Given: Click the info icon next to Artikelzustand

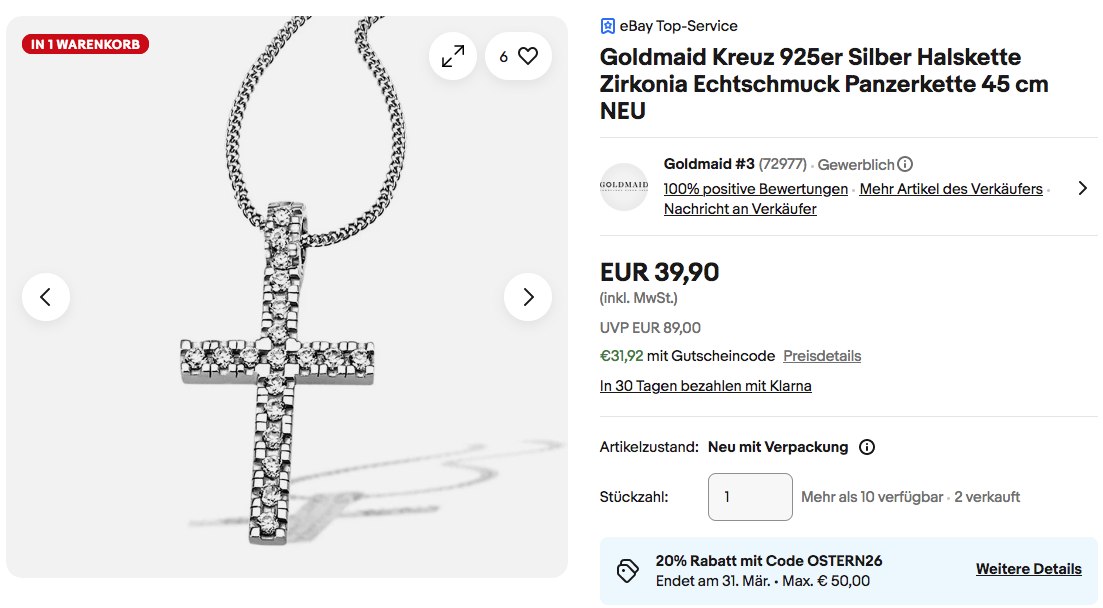Looking at the screenshot, I should click(x=867, y=447).
